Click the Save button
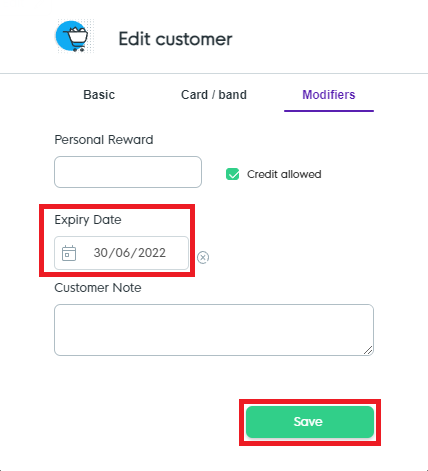Screen dimensions: 428x471 click(x=310, y=422)
